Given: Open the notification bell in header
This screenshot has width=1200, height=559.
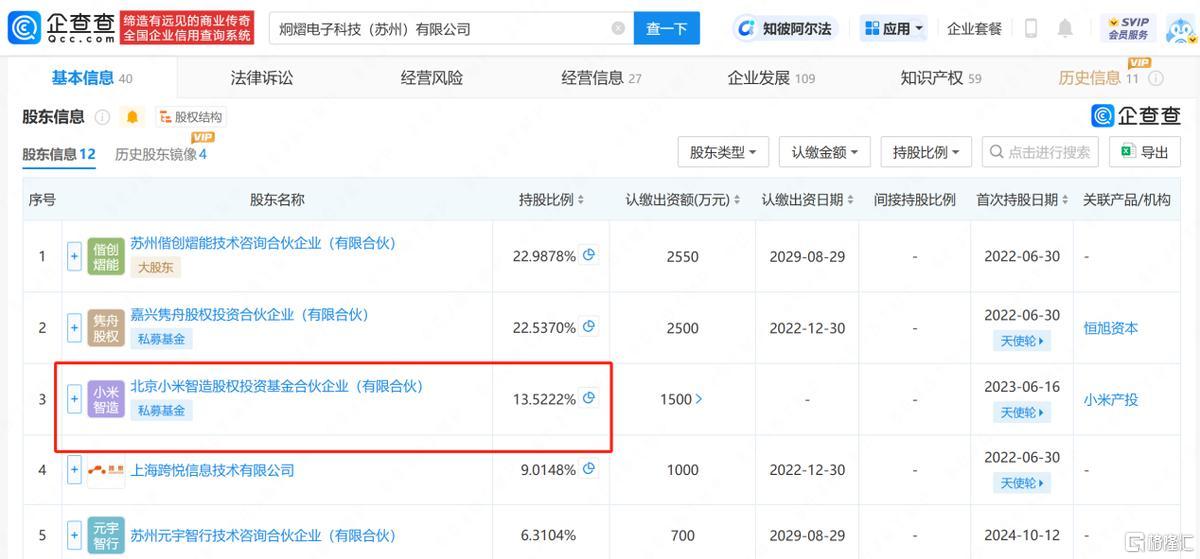Looking at the screenshot, I should pyautogui.click(x=1065, y=29).
